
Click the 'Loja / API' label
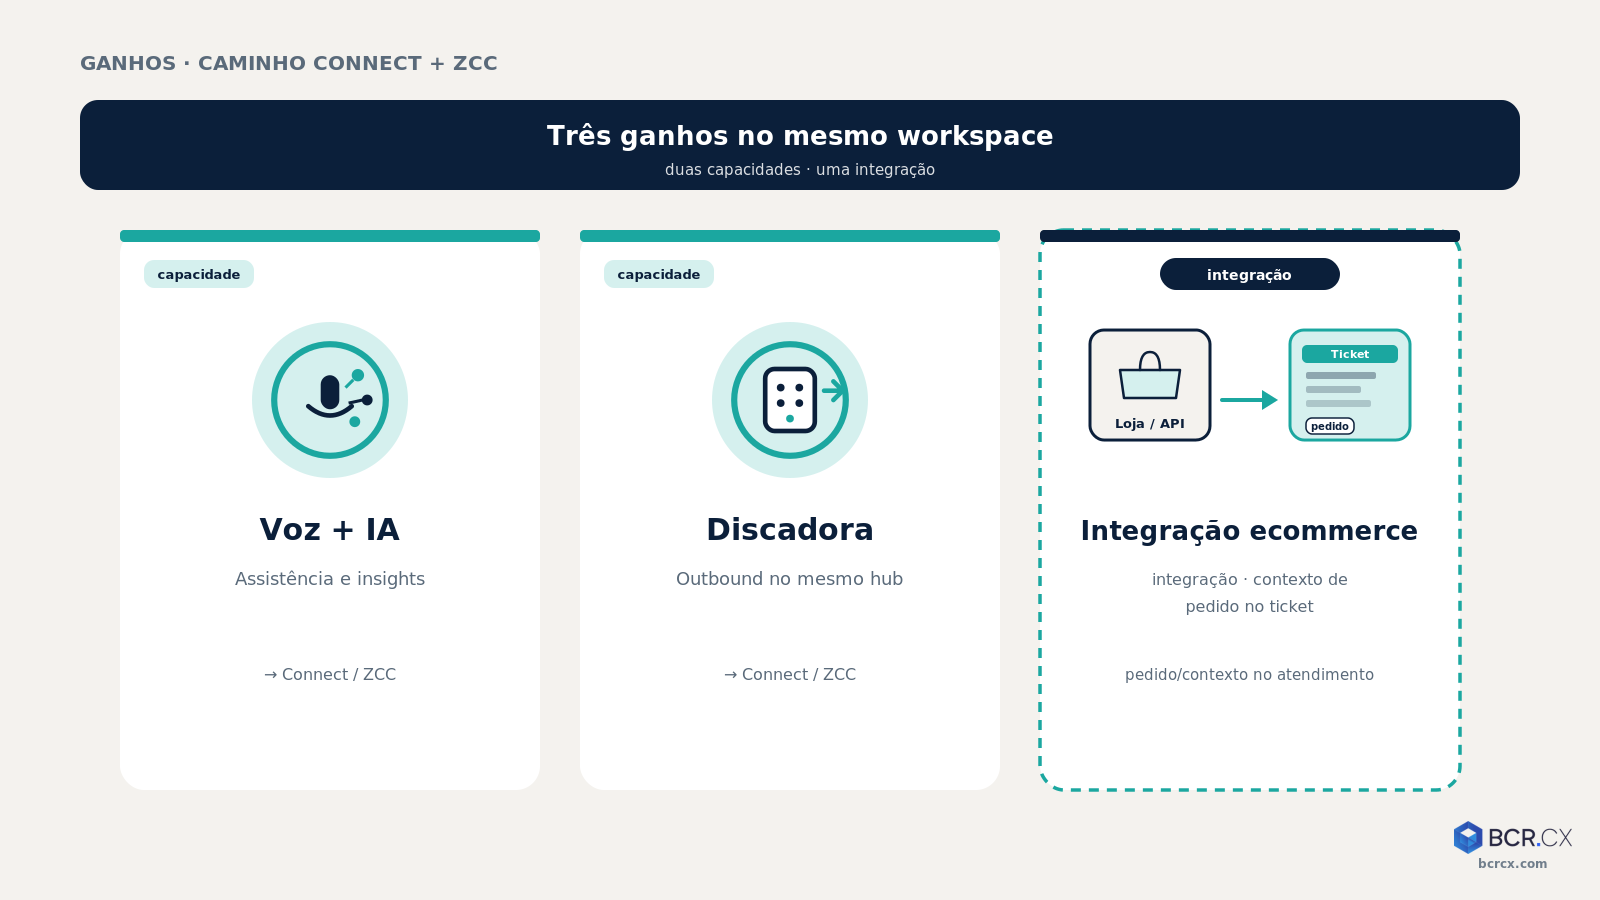pos(1150,424)
